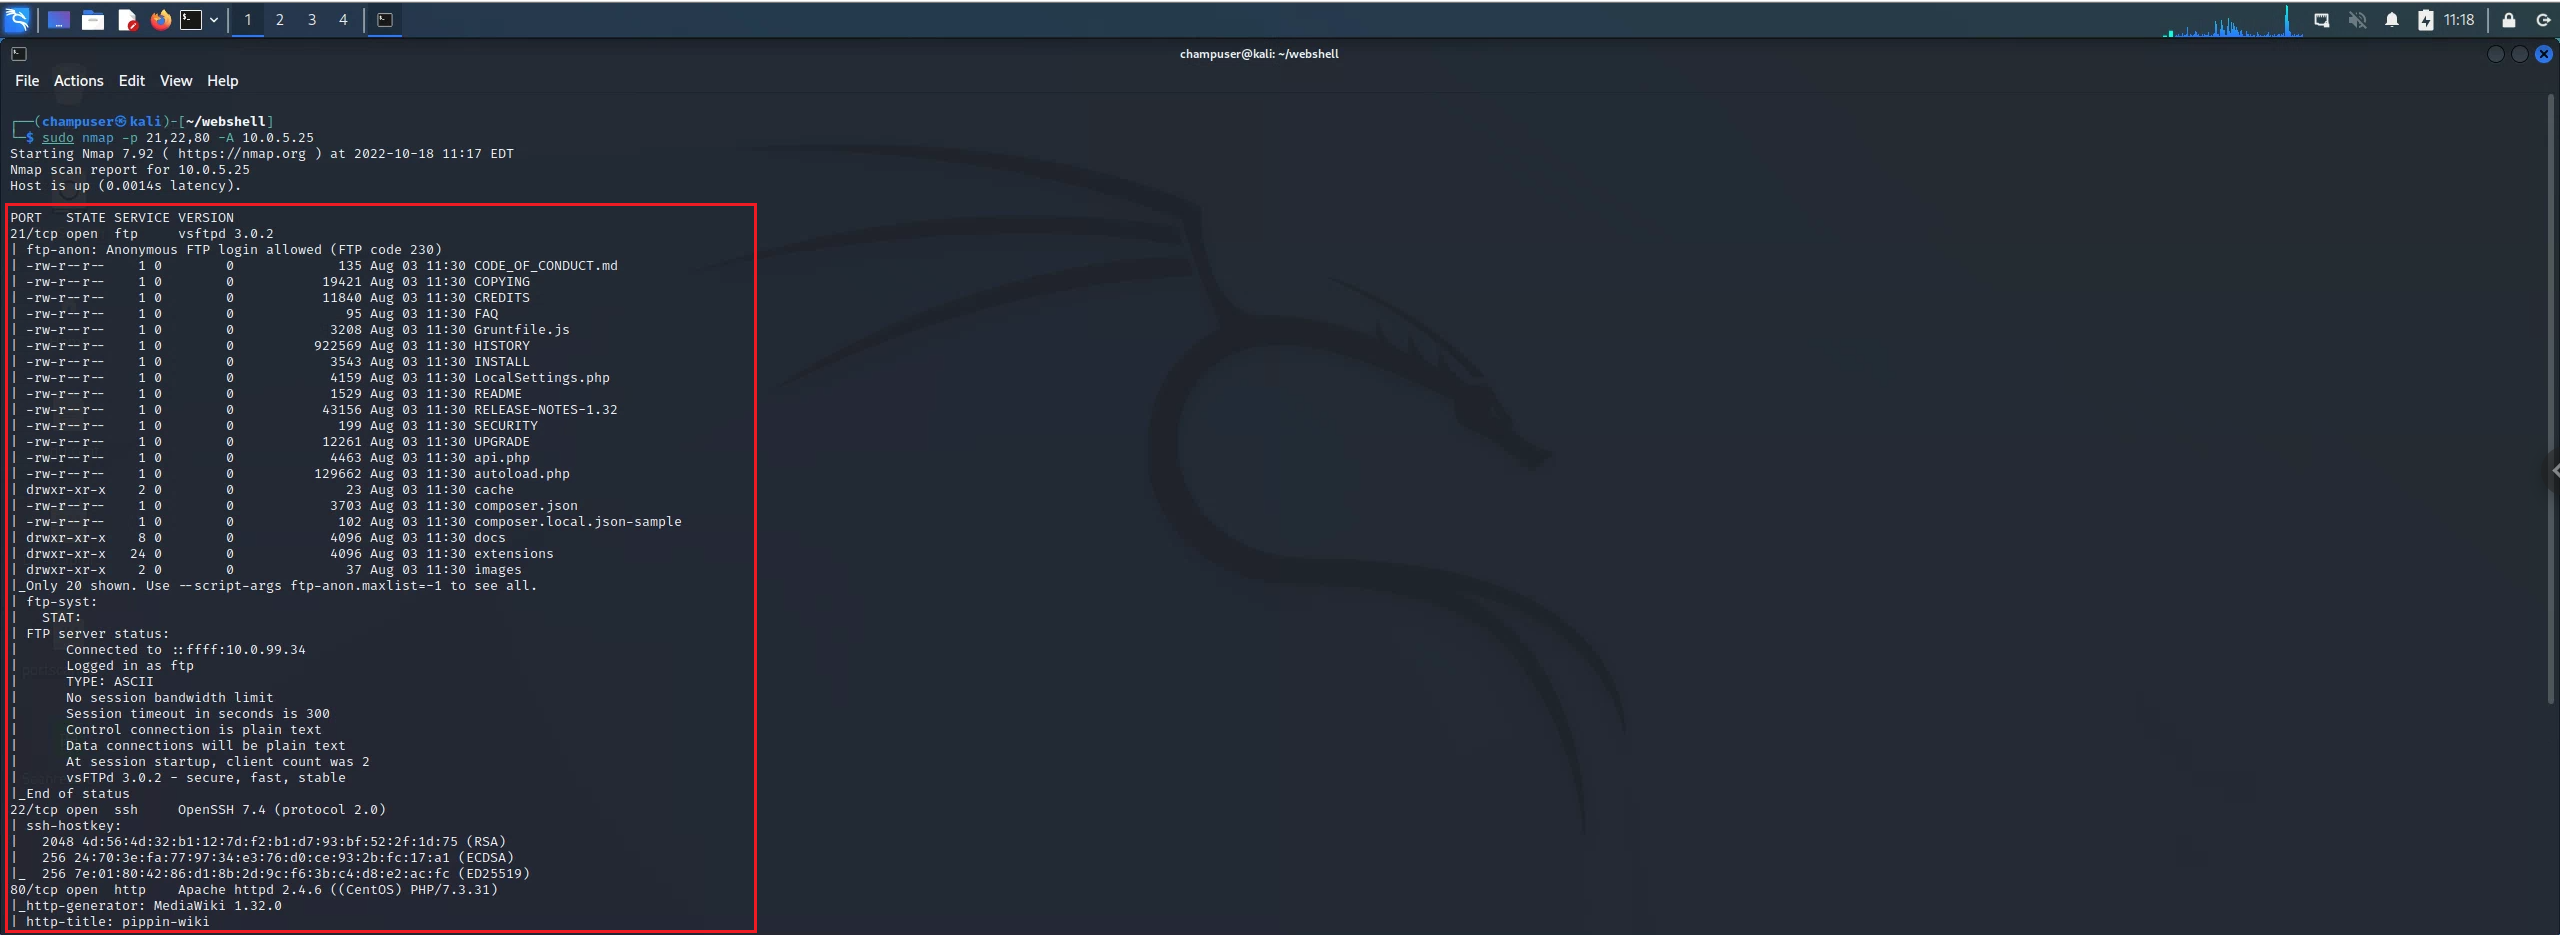Open the Actions menu

[79, 81]
